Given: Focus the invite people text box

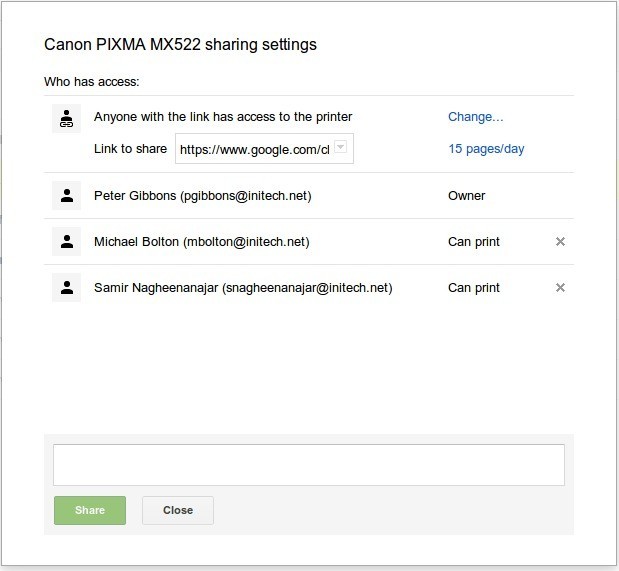Looking at the screenshot, I should point(308,465).
